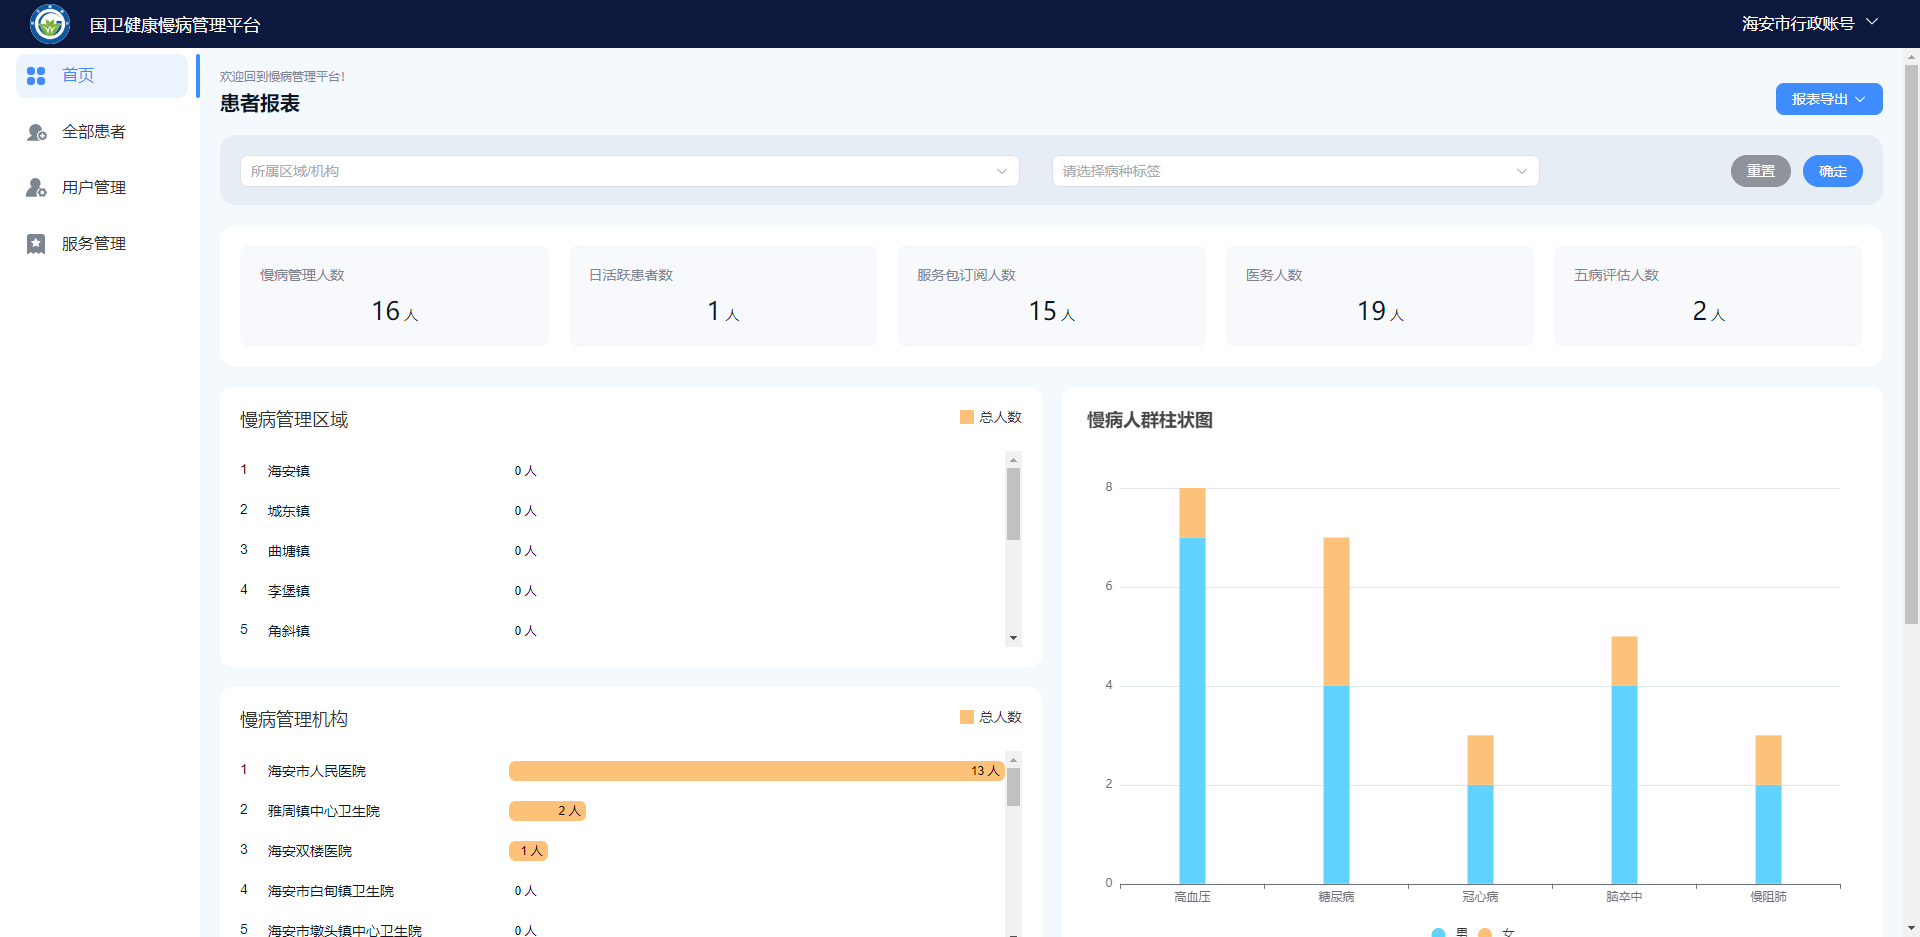The image size is (1920, 937).
Task: Click the 海安镇 row
Action: (620, 471)
